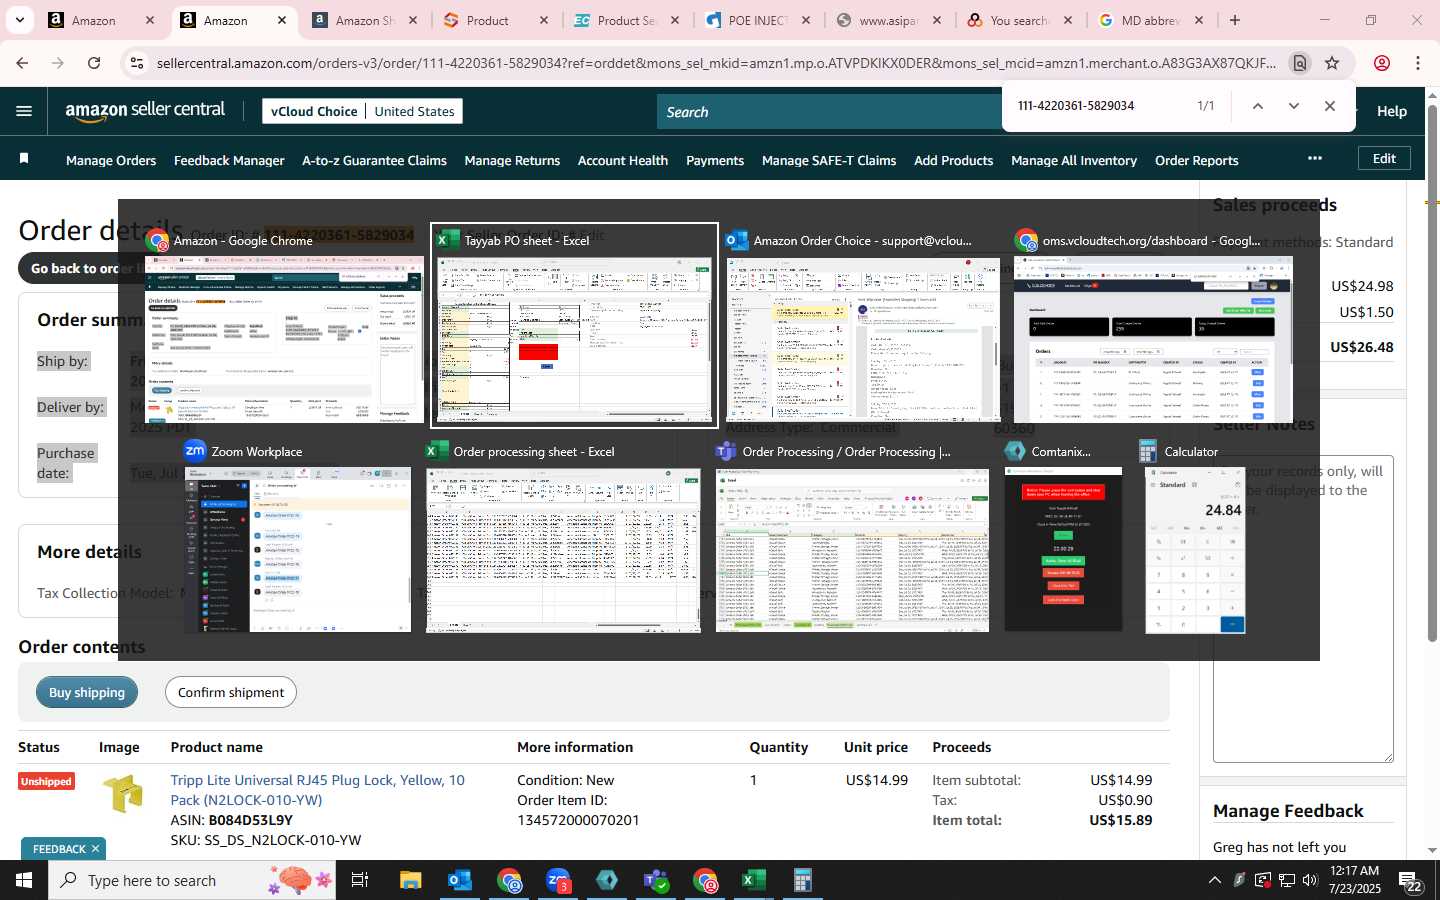
Task: Open Microsoft Teams from the taskbar
Action: [x=656, y=880]
